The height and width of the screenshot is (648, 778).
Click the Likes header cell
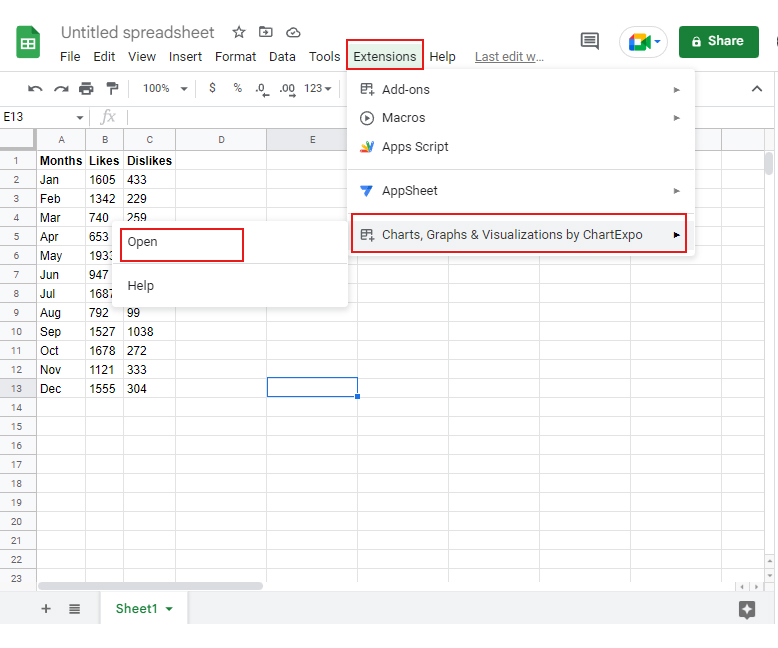coord(104,161)
